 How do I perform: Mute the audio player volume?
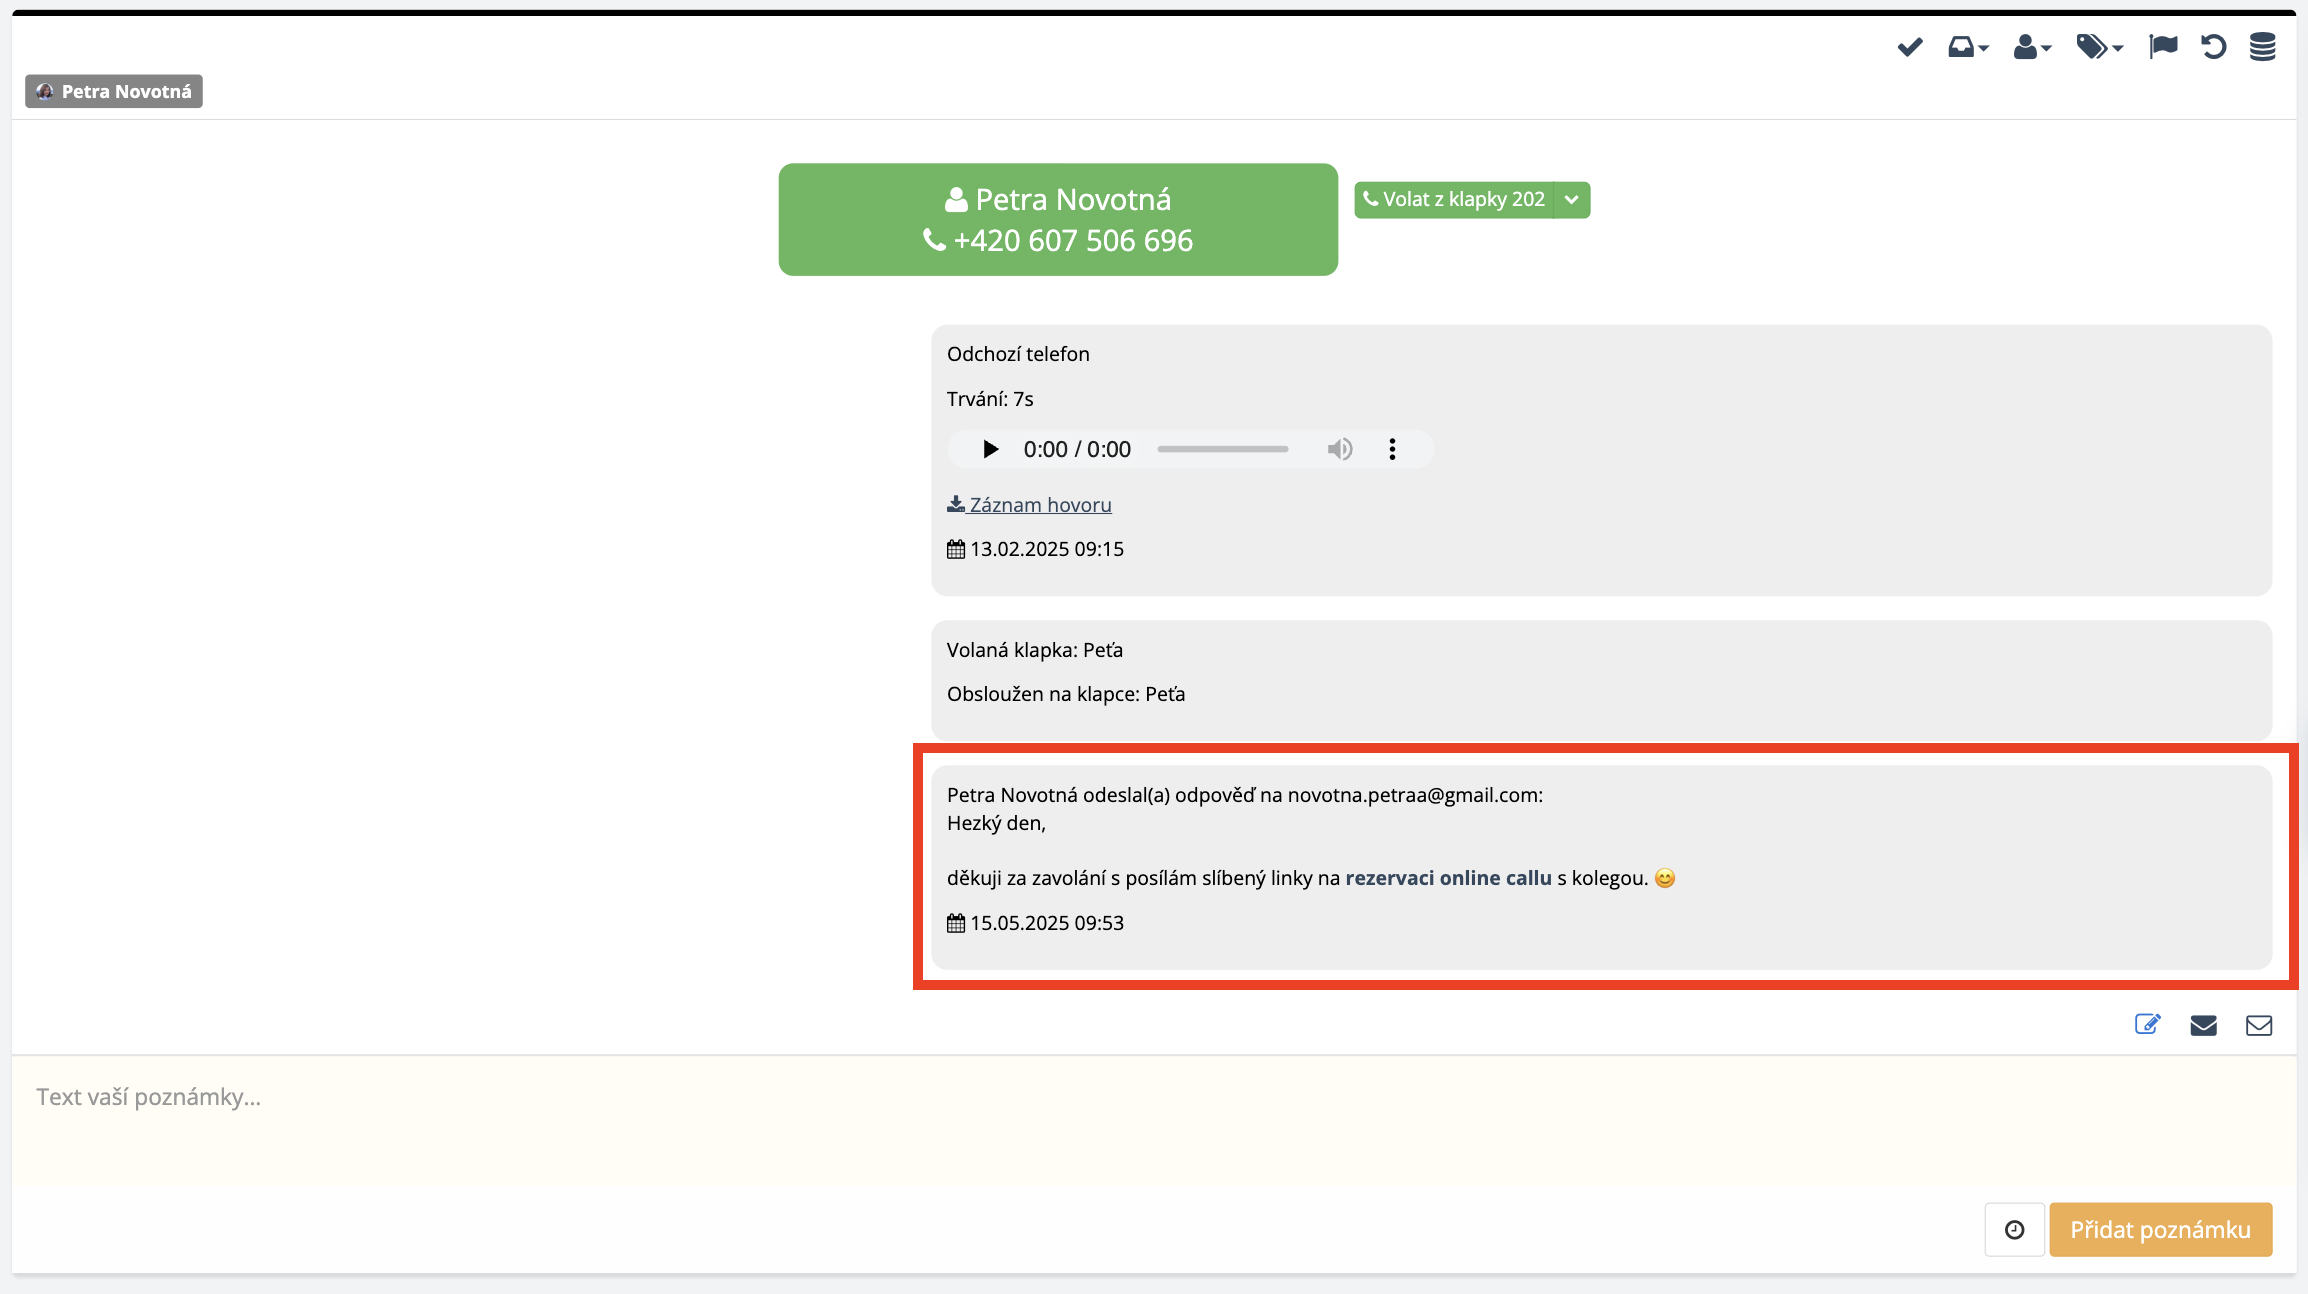(x=1339, y=449)
